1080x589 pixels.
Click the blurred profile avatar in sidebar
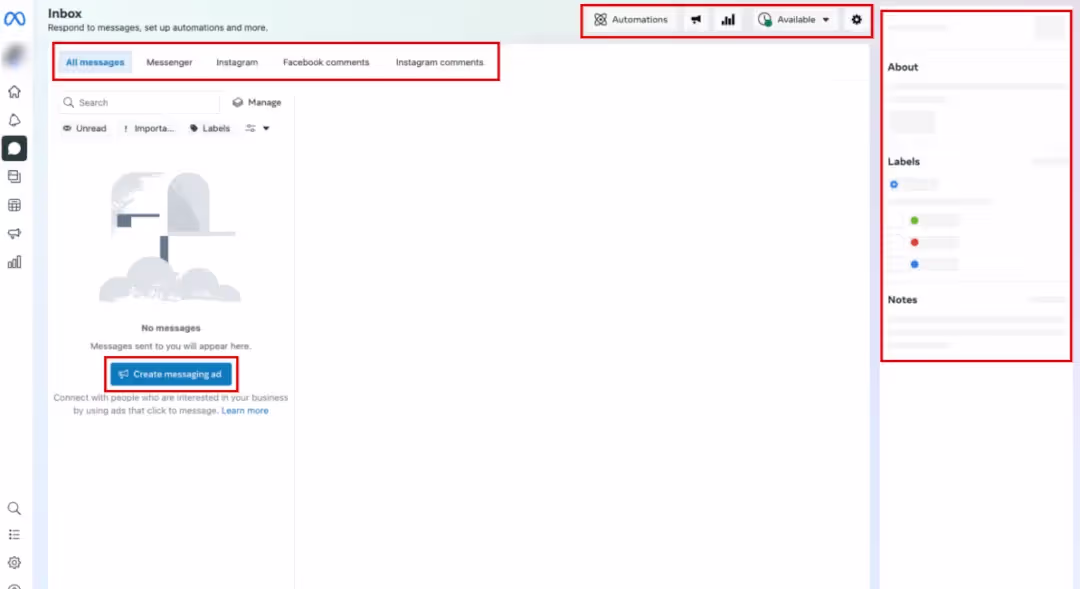[x=14, y=55]
